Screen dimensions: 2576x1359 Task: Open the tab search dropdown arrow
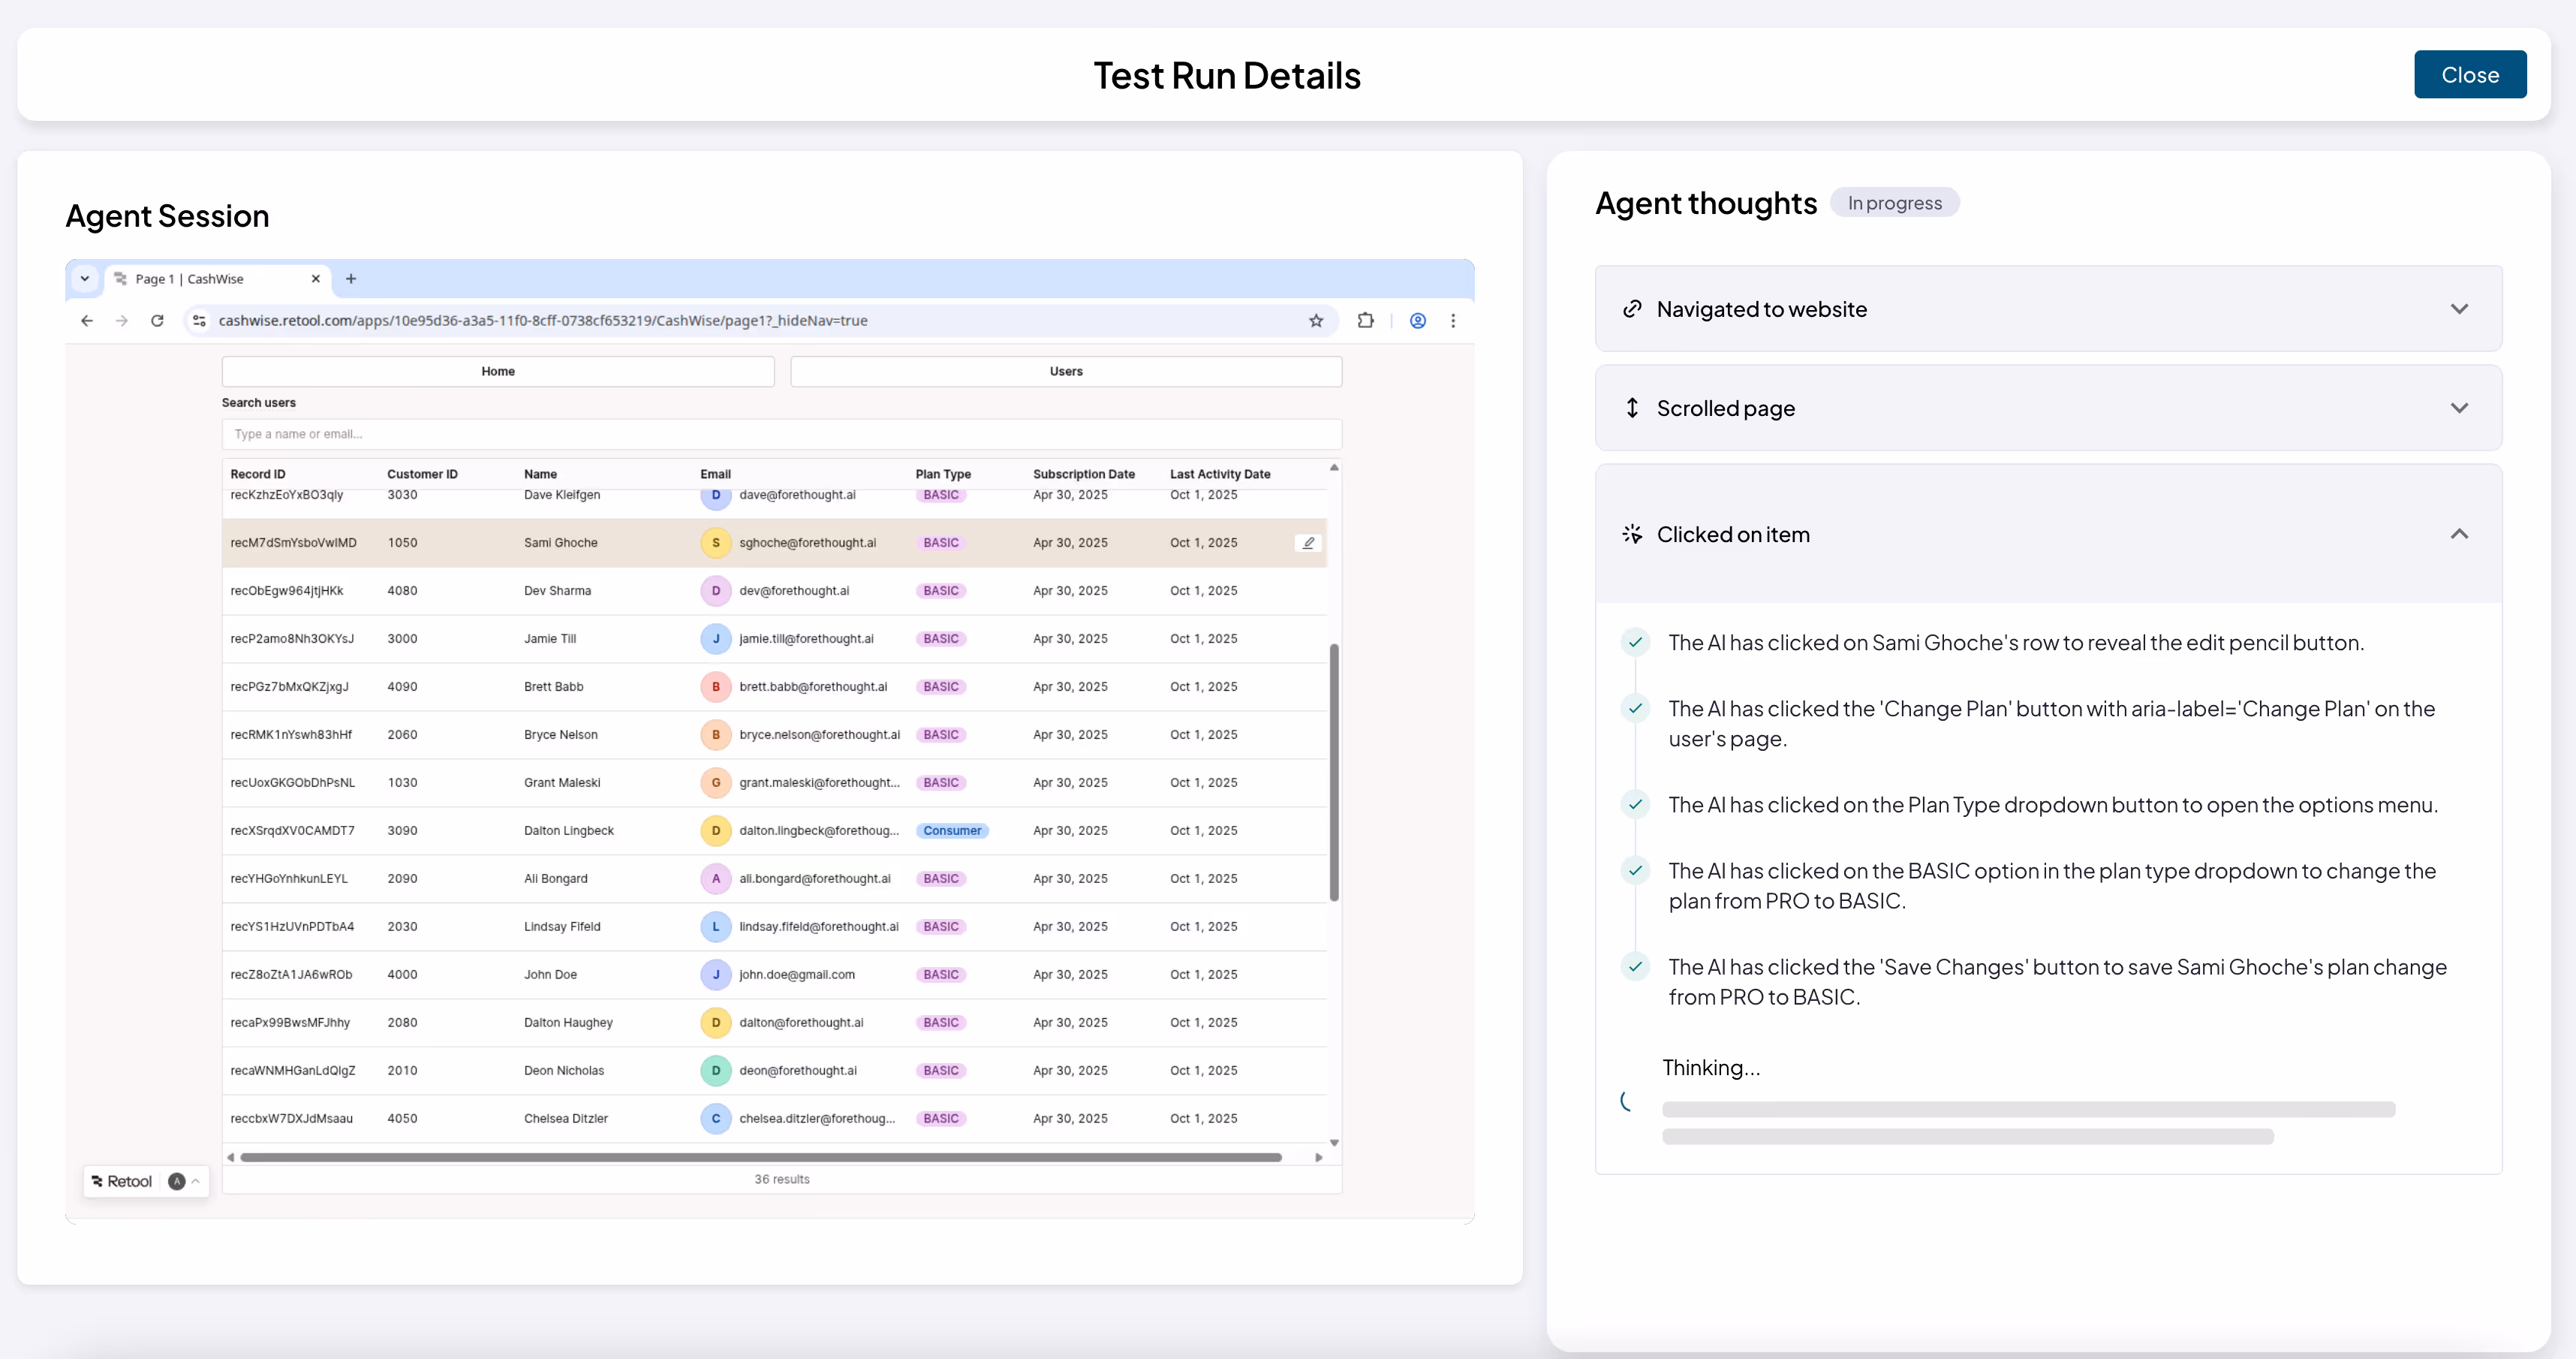pos(85,279)
